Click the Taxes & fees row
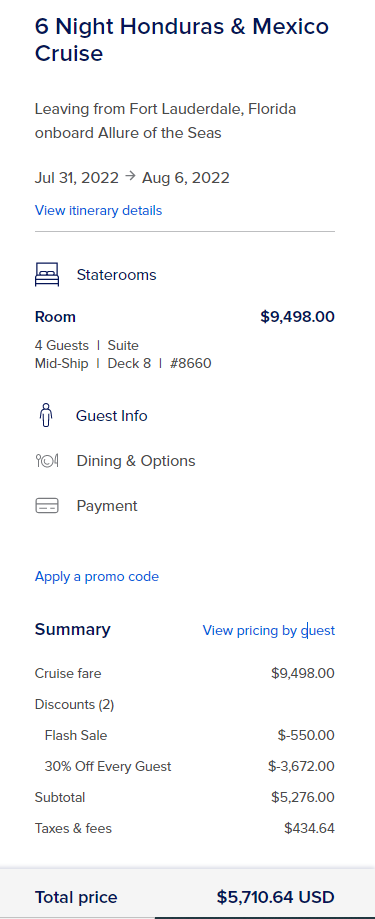This screenshot has width=375, height=919. tap(185, 829)
